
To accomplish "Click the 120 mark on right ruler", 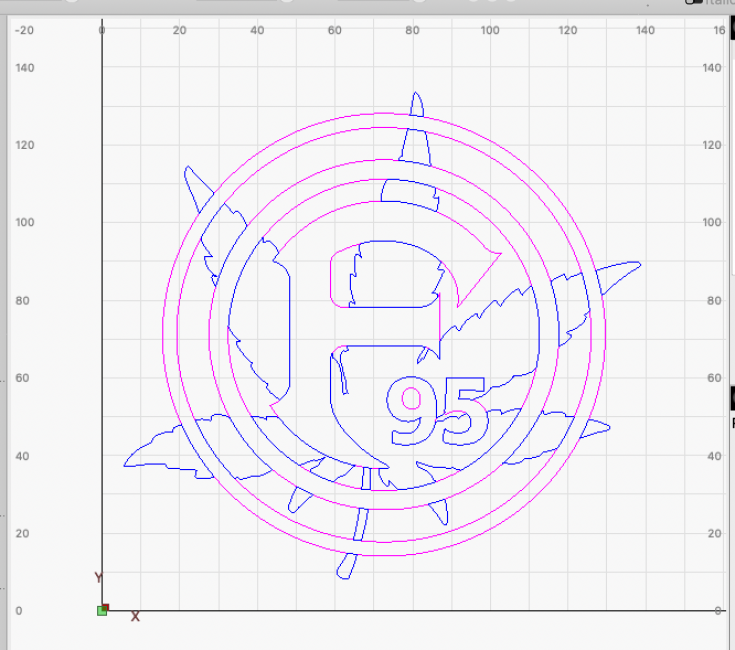I will 712,145.
